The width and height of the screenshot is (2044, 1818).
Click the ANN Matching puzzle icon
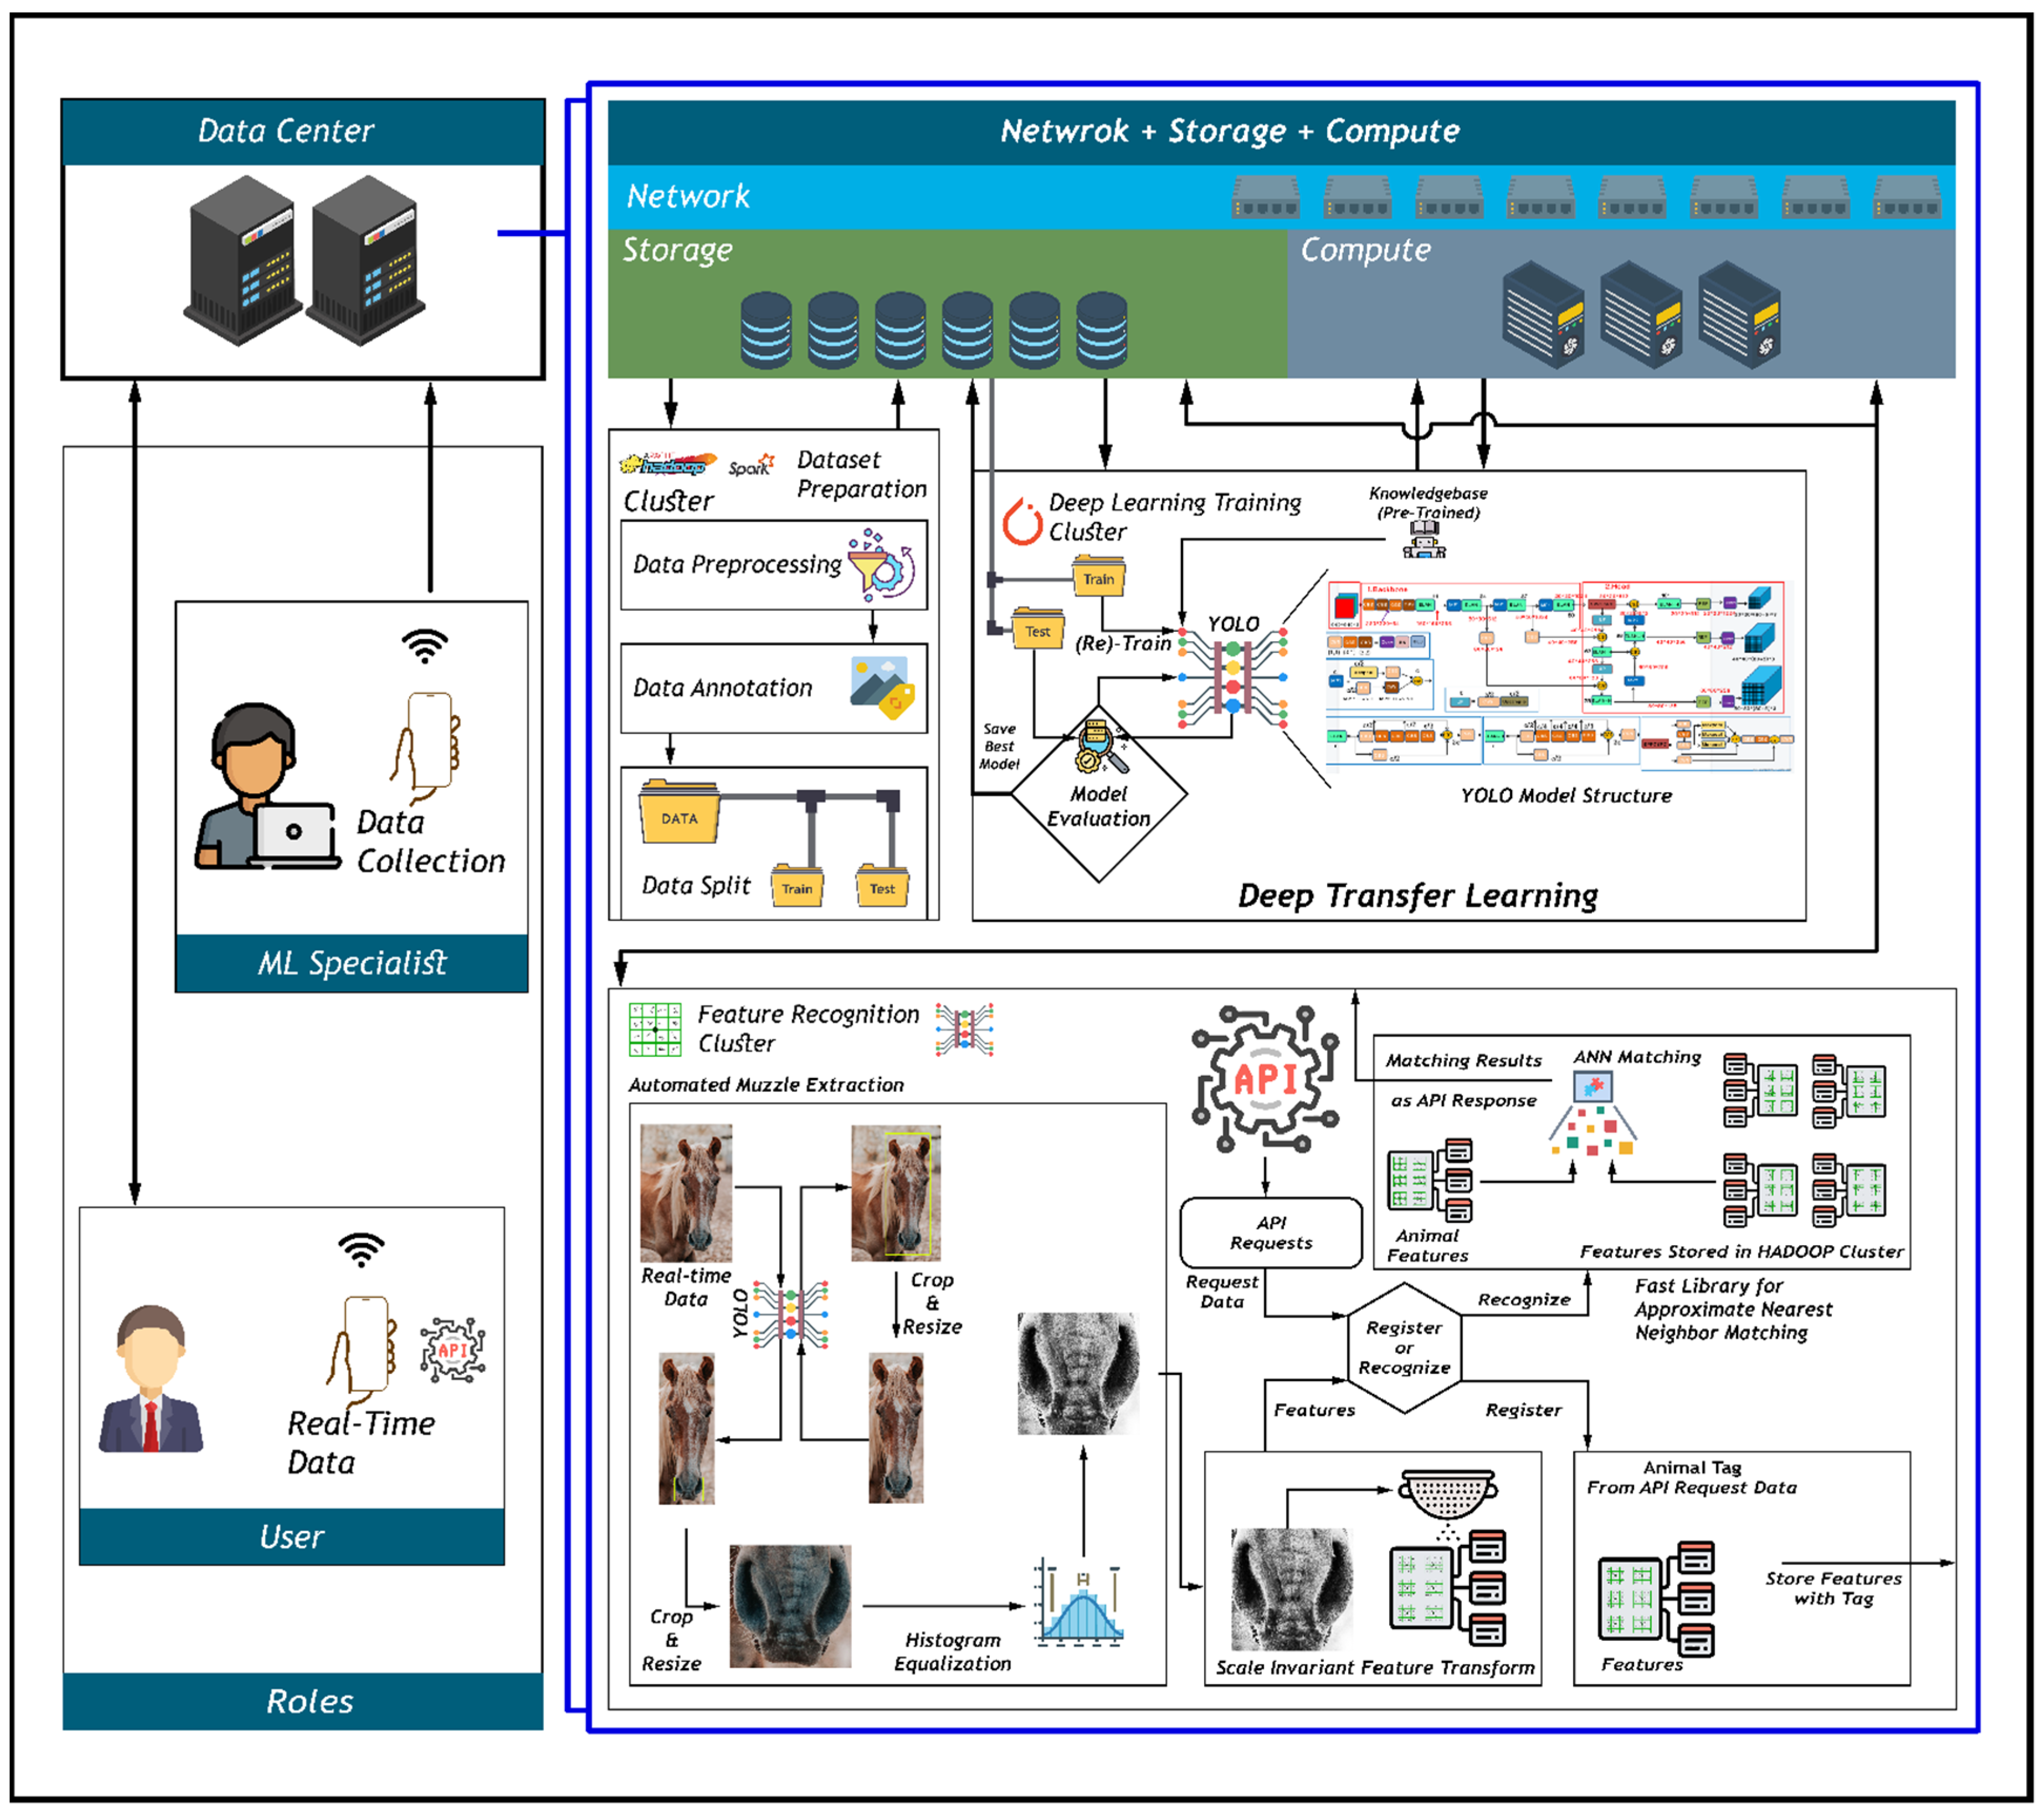click(1592, 1086)
